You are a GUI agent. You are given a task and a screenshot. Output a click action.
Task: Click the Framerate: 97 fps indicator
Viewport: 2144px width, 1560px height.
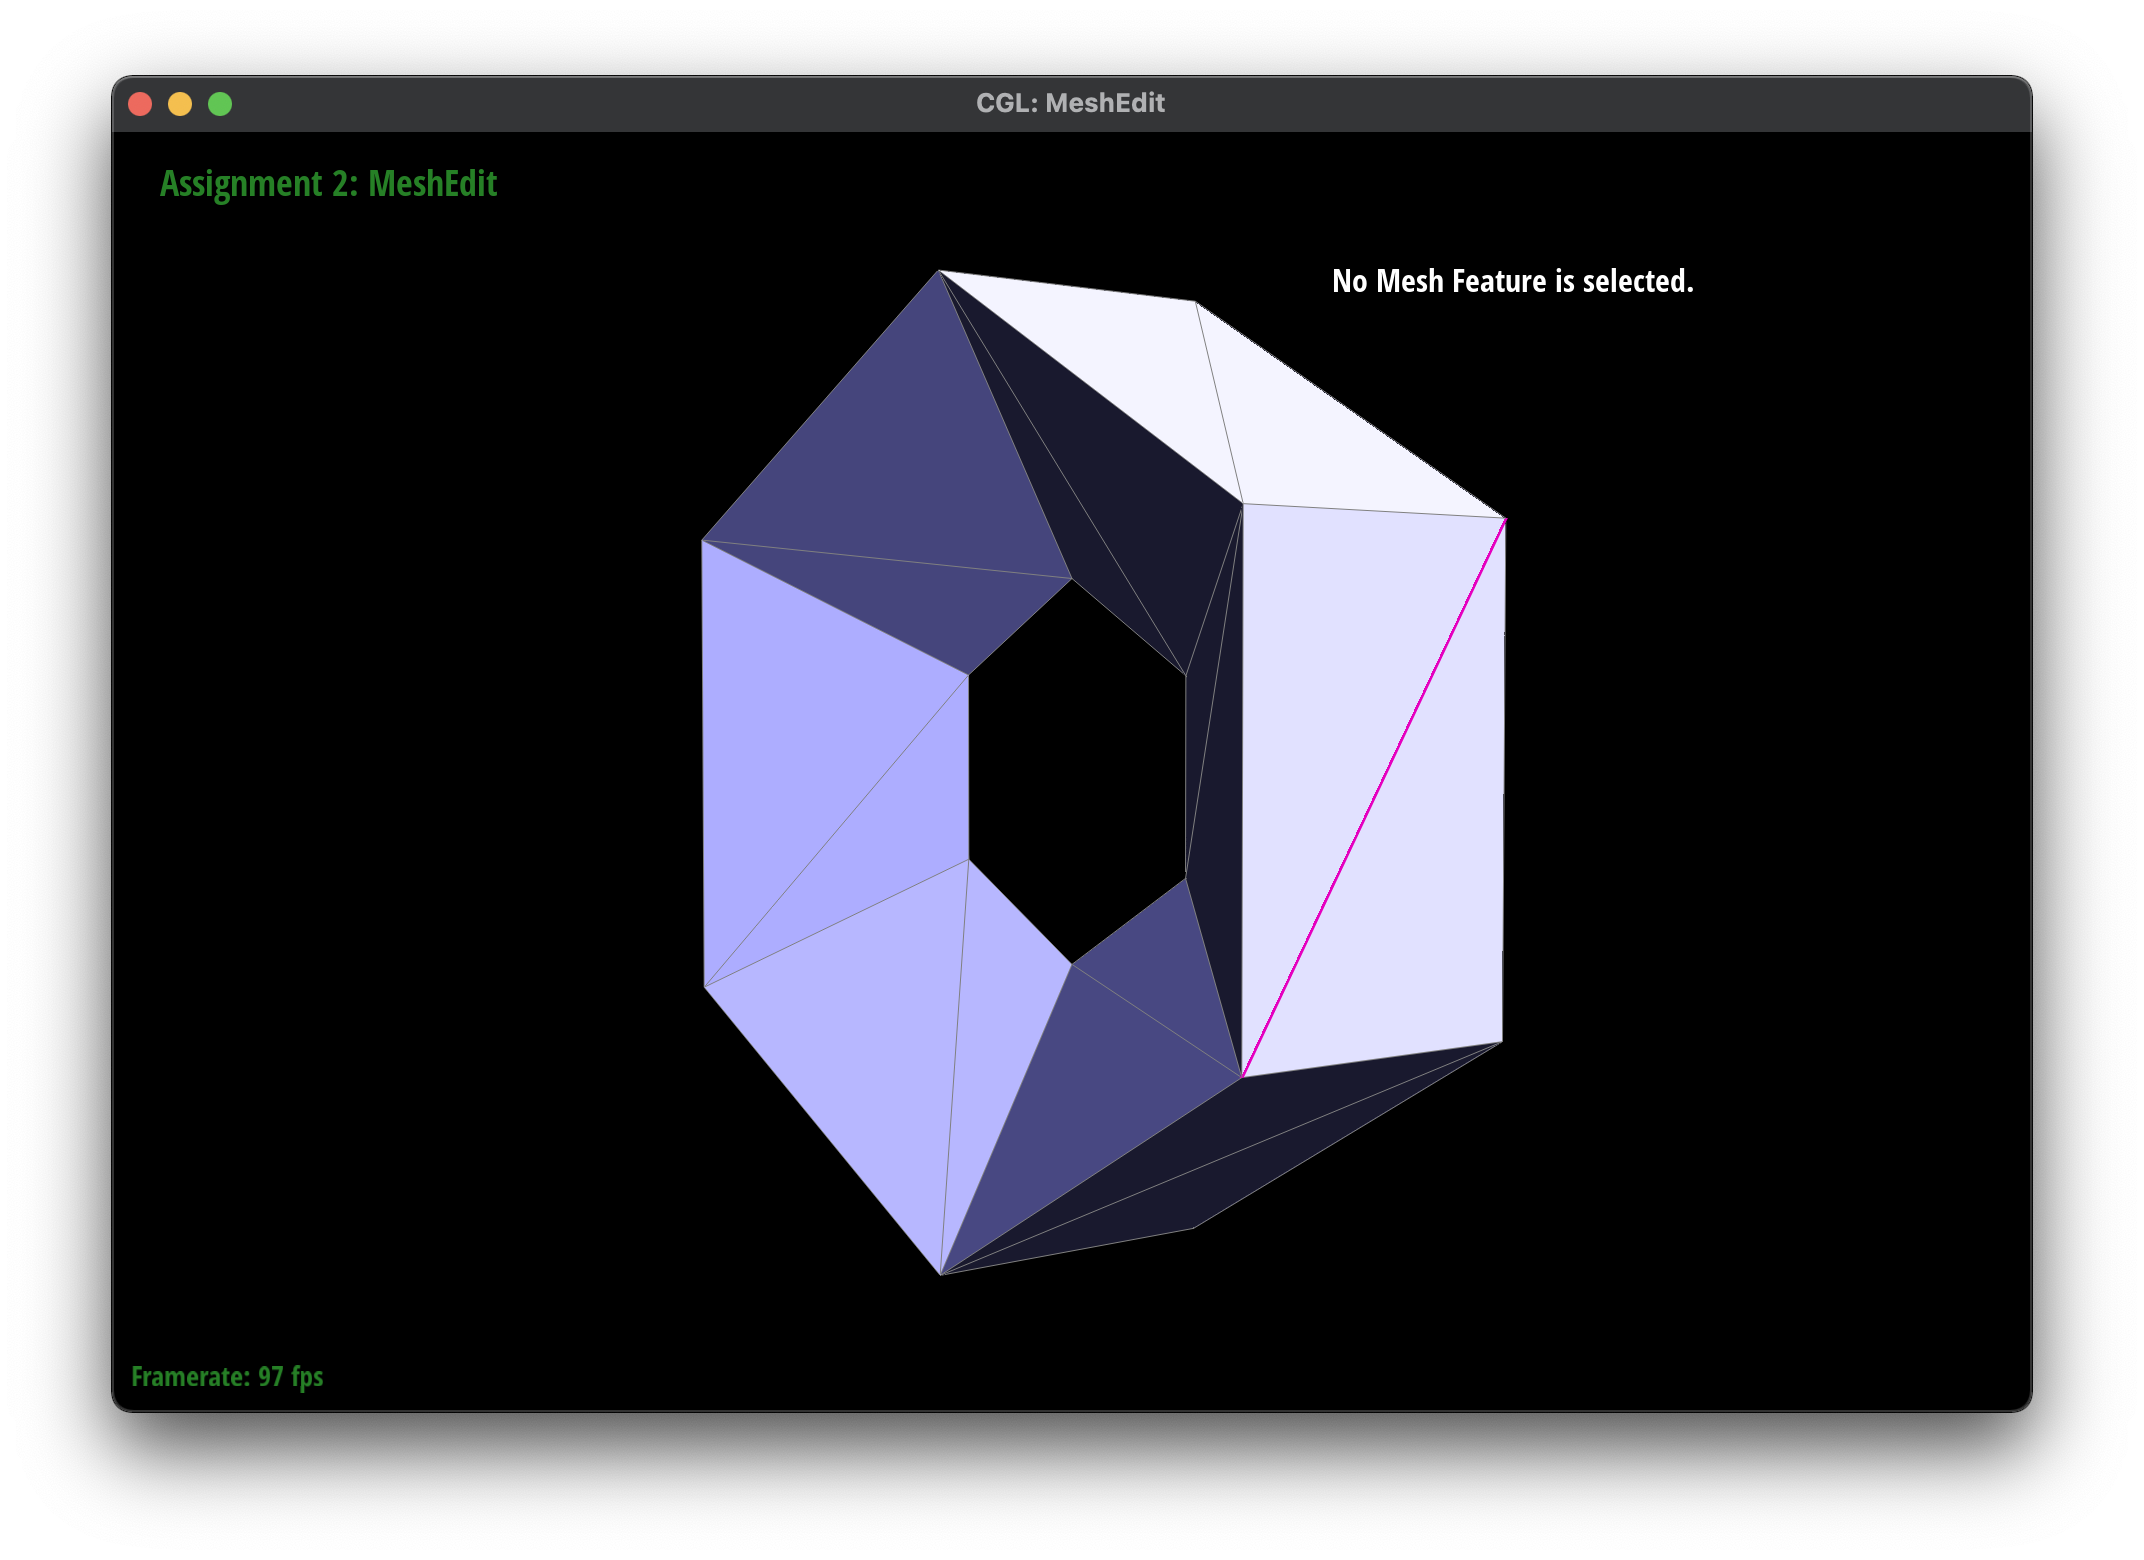227,1376
